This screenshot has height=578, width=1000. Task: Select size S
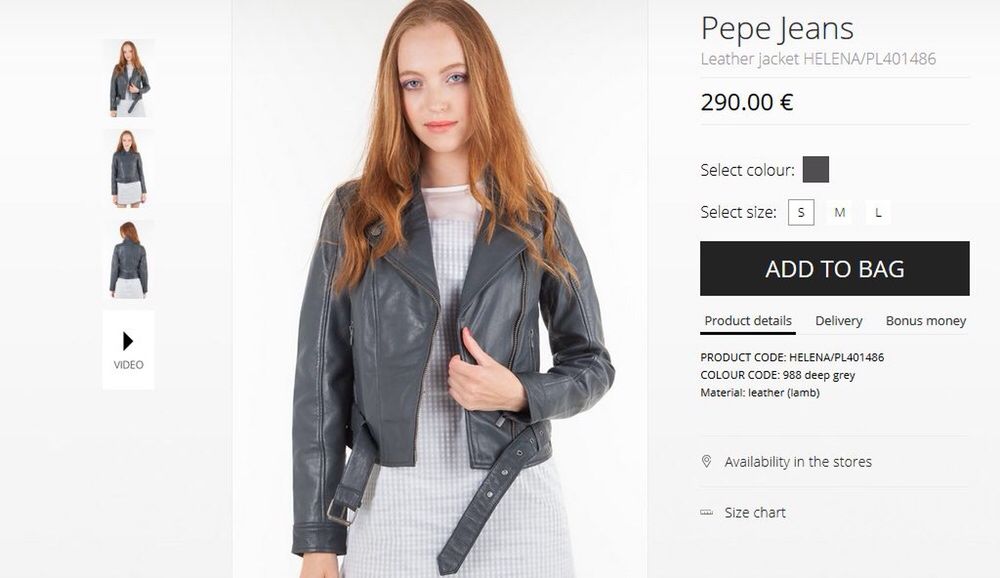click(801, 212)
